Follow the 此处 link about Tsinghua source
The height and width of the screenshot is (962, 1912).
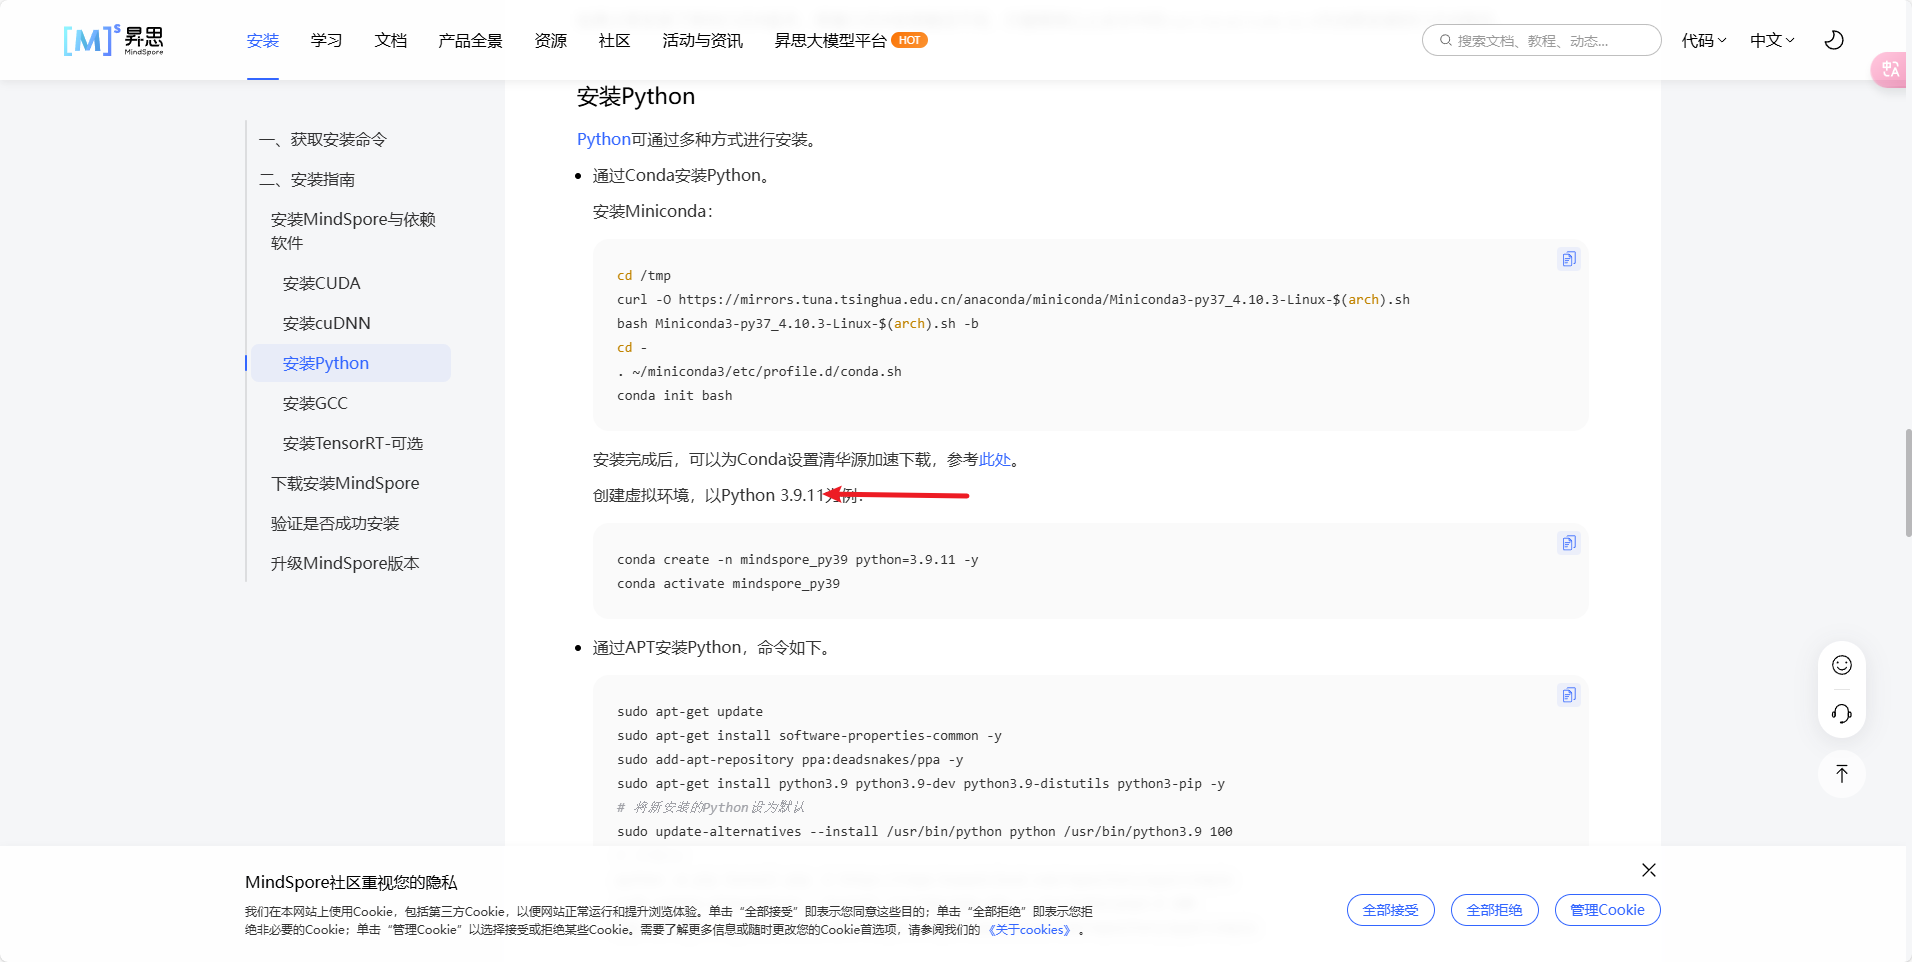click(995, 459)
